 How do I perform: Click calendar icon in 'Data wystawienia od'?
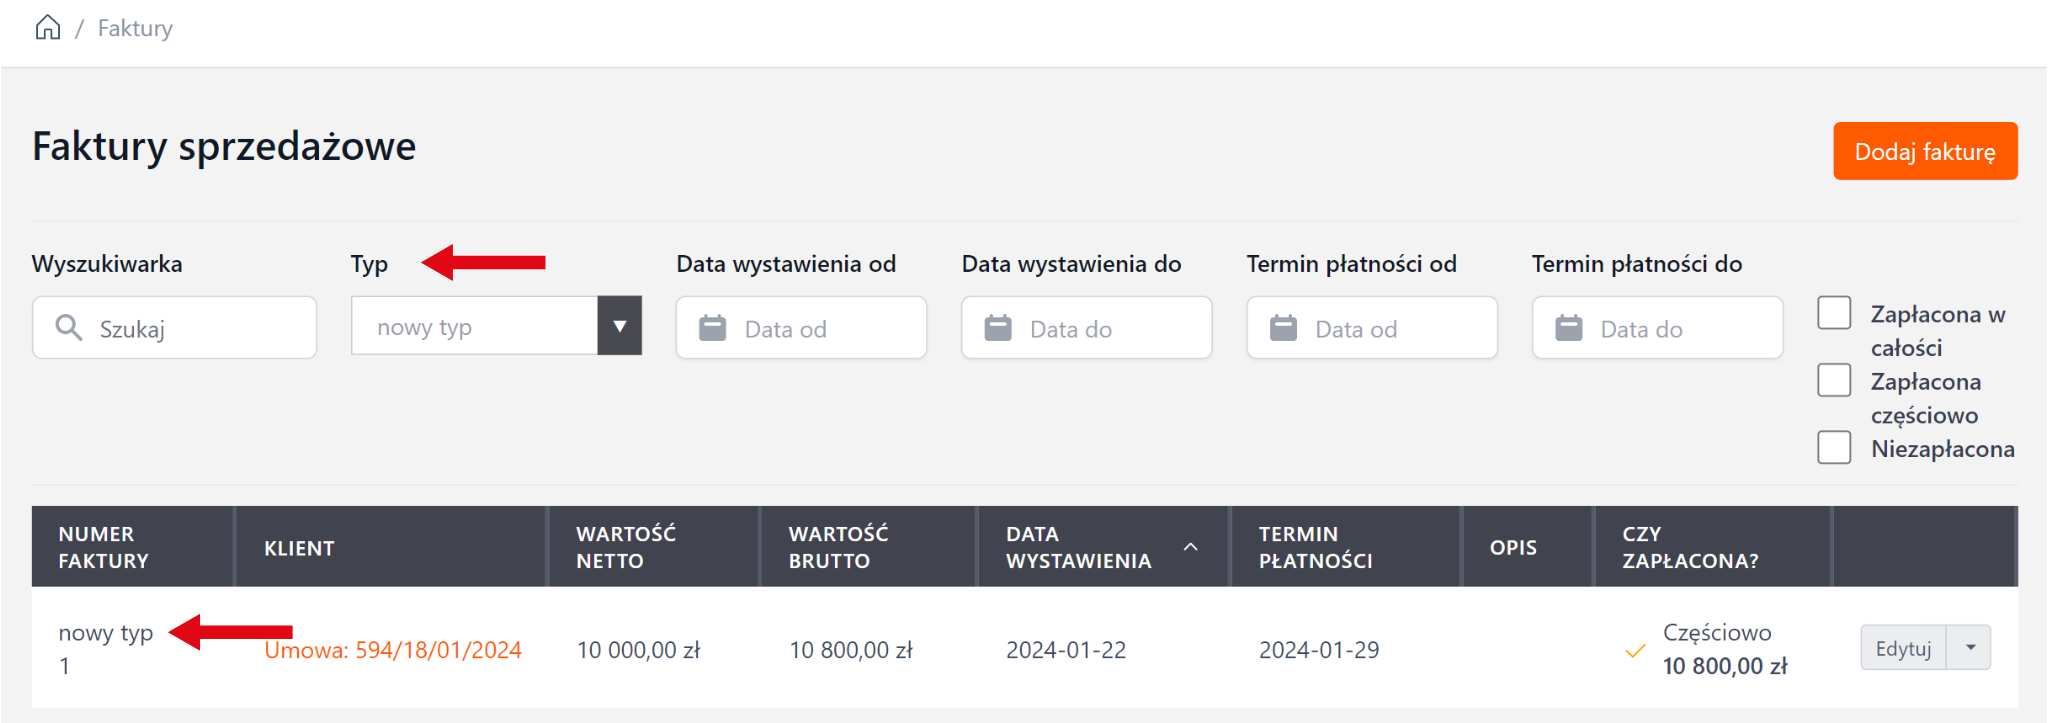[x=712, y=328]
